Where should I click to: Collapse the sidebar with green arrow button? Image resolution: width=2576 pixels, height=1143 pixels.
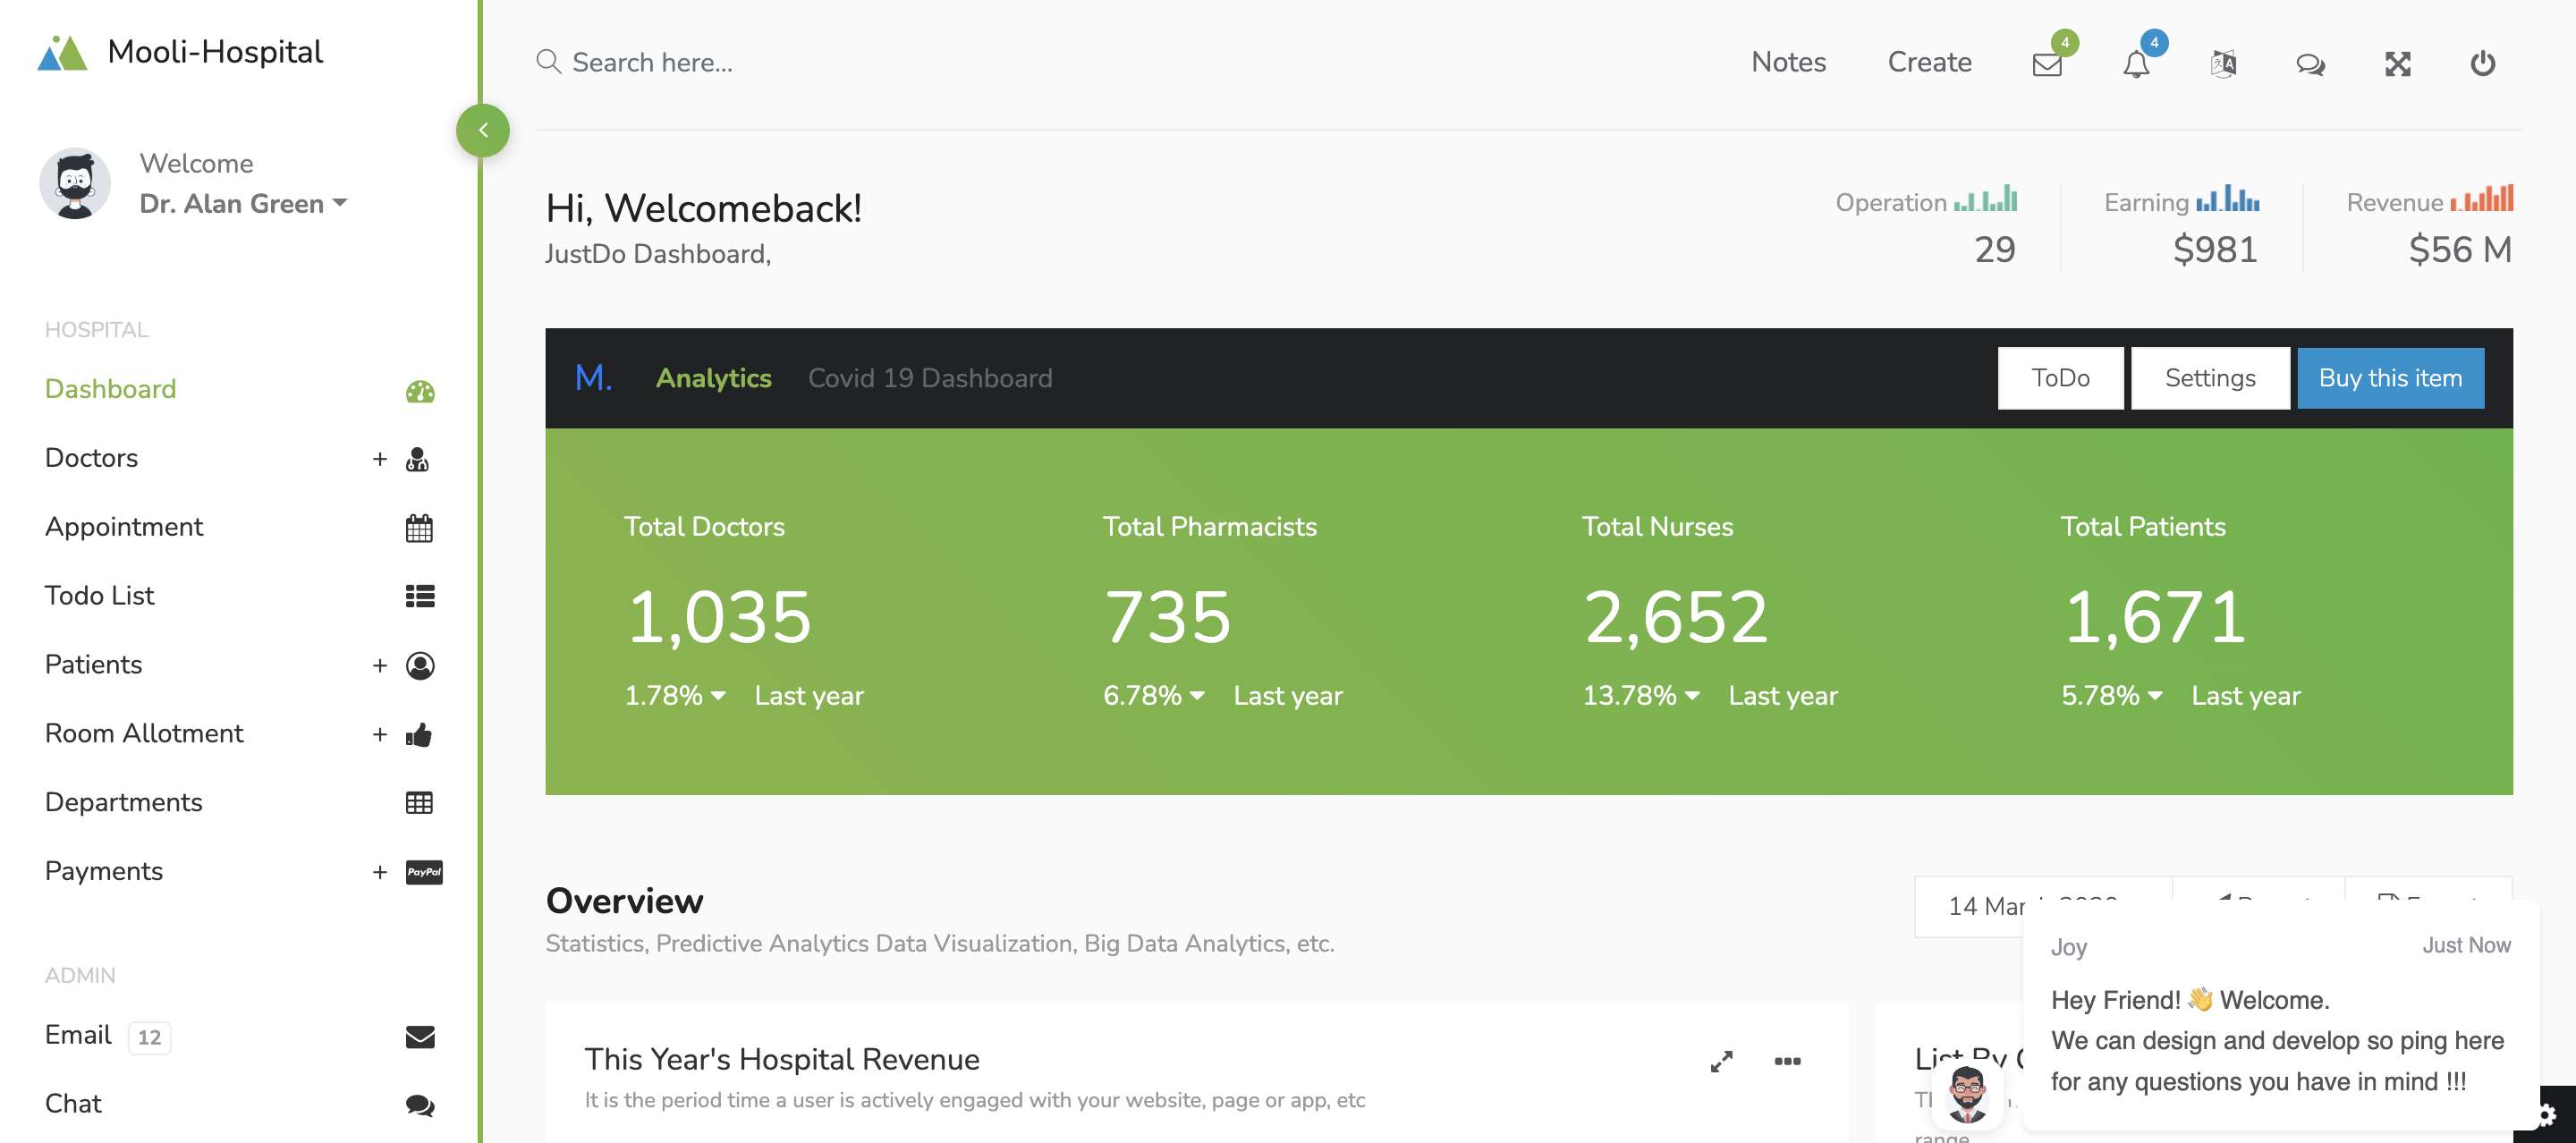[483, 130]
